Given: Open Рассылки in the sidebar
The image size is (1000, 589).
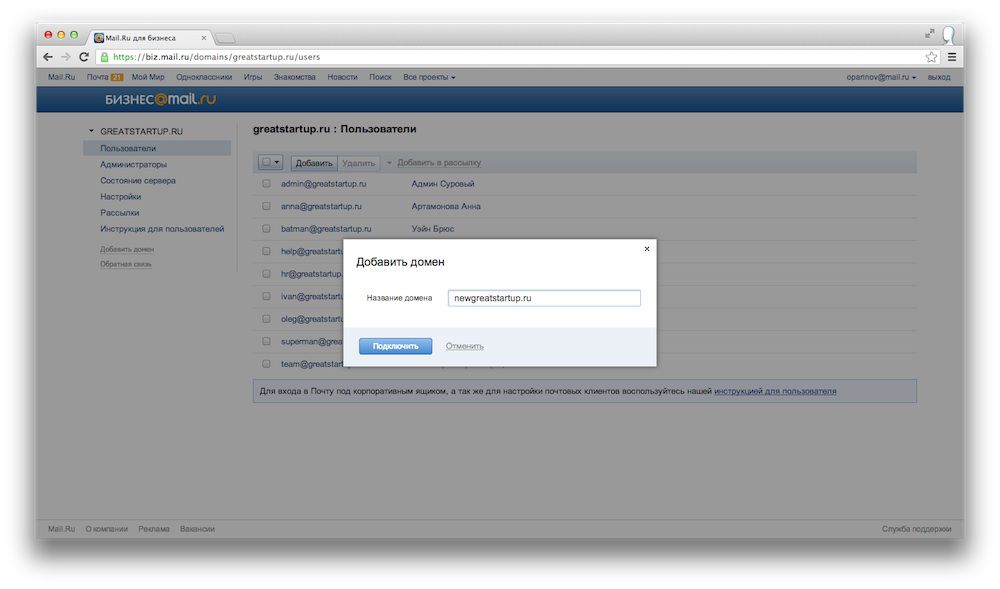Looking at the screenshot, I should [119, 212].
